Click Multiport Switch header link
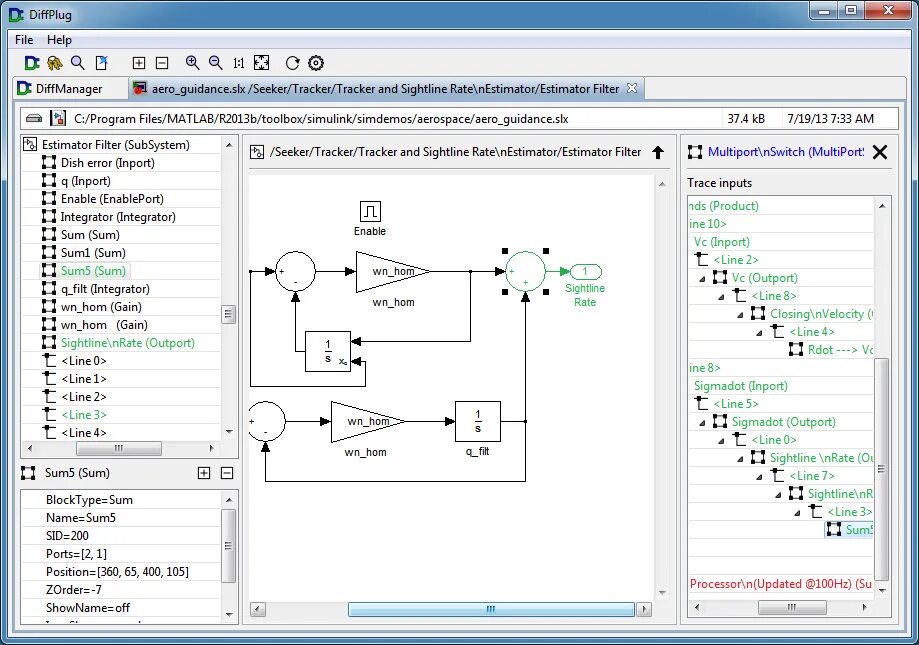This screenshot has height=645, width=919. (785, 152)
